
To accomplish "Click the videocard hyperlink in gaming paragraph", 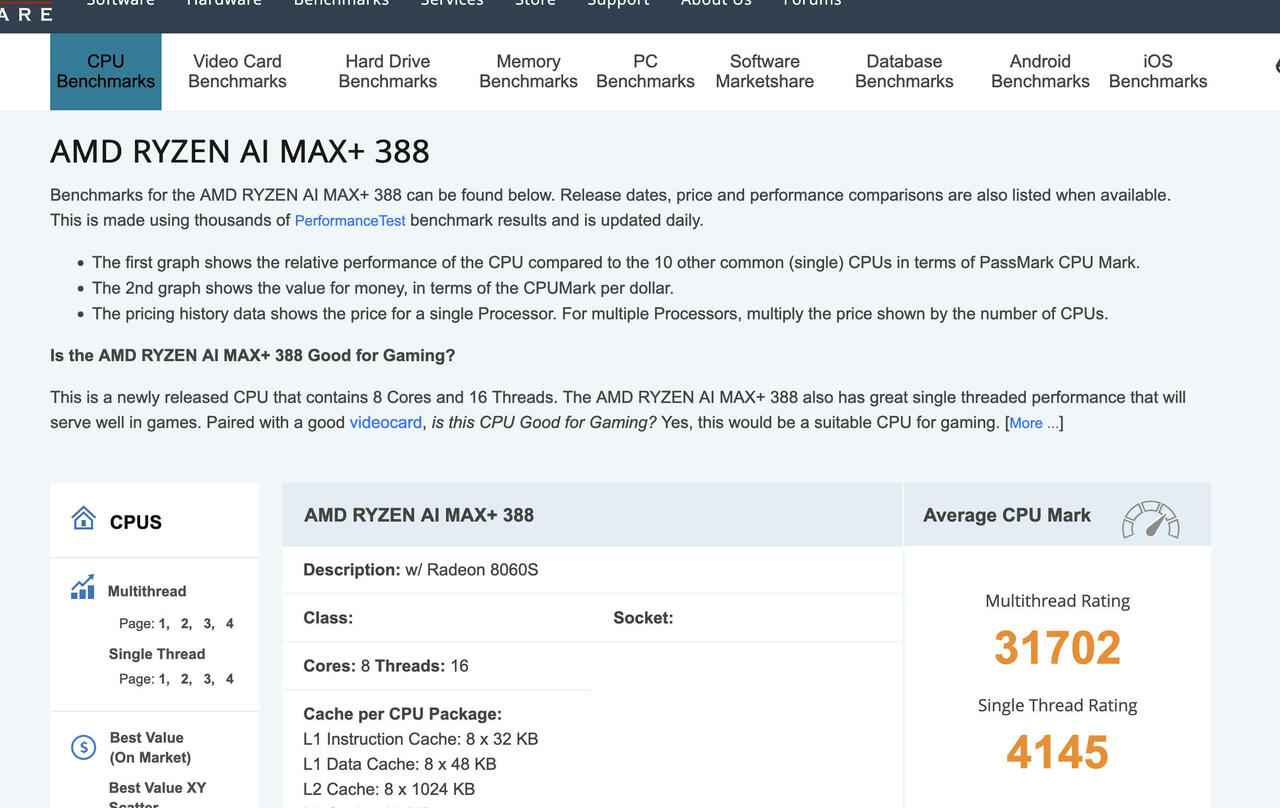I will (x=385, y=422).
